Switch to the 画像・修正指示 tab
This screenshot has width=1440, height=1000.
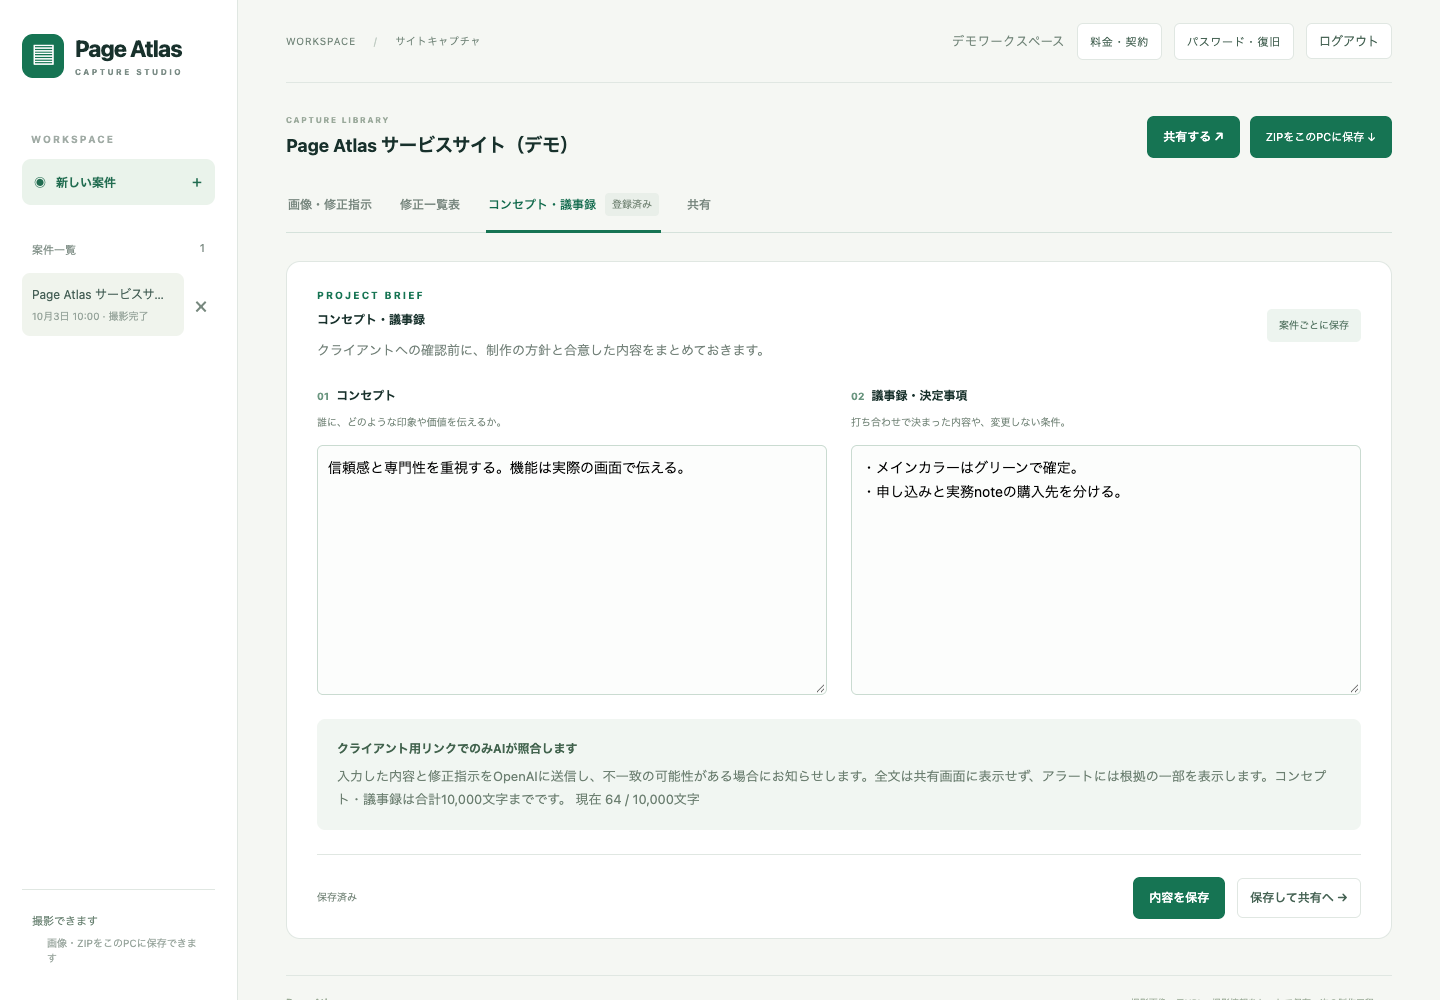click(330, 205)
